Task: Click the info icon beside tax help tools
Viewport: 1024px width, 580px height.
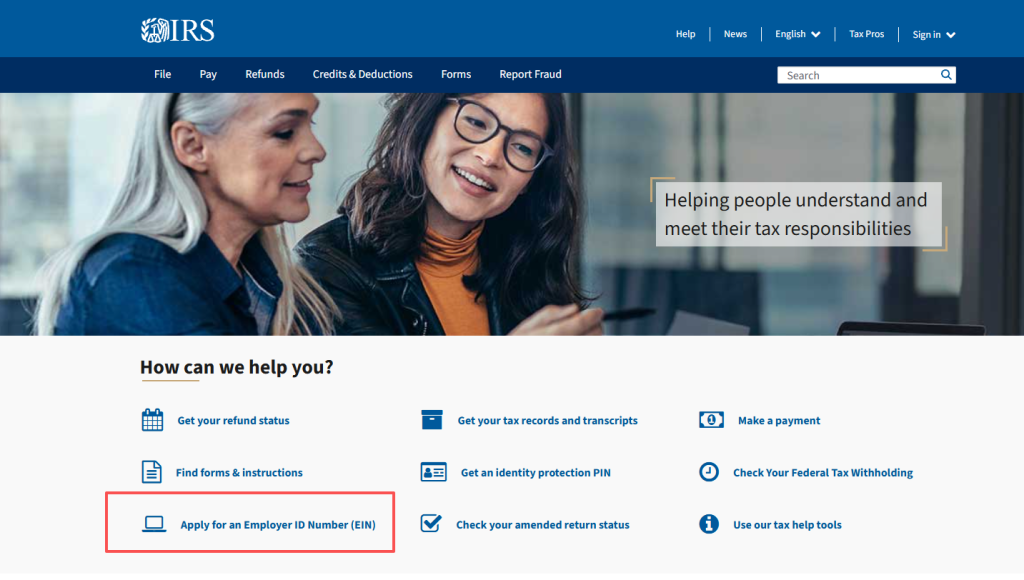Action: point(709,524)
